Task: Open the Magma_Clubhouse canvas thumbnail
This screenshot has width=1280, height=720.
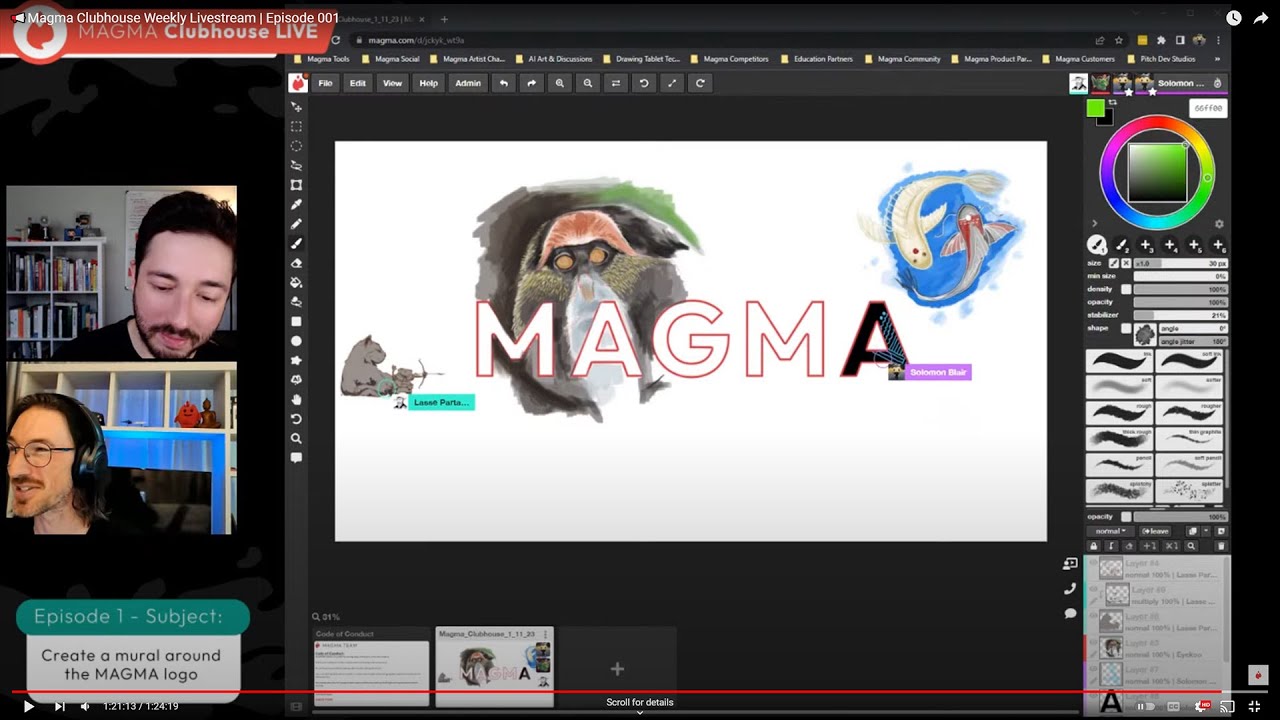Action: point(494,667)
